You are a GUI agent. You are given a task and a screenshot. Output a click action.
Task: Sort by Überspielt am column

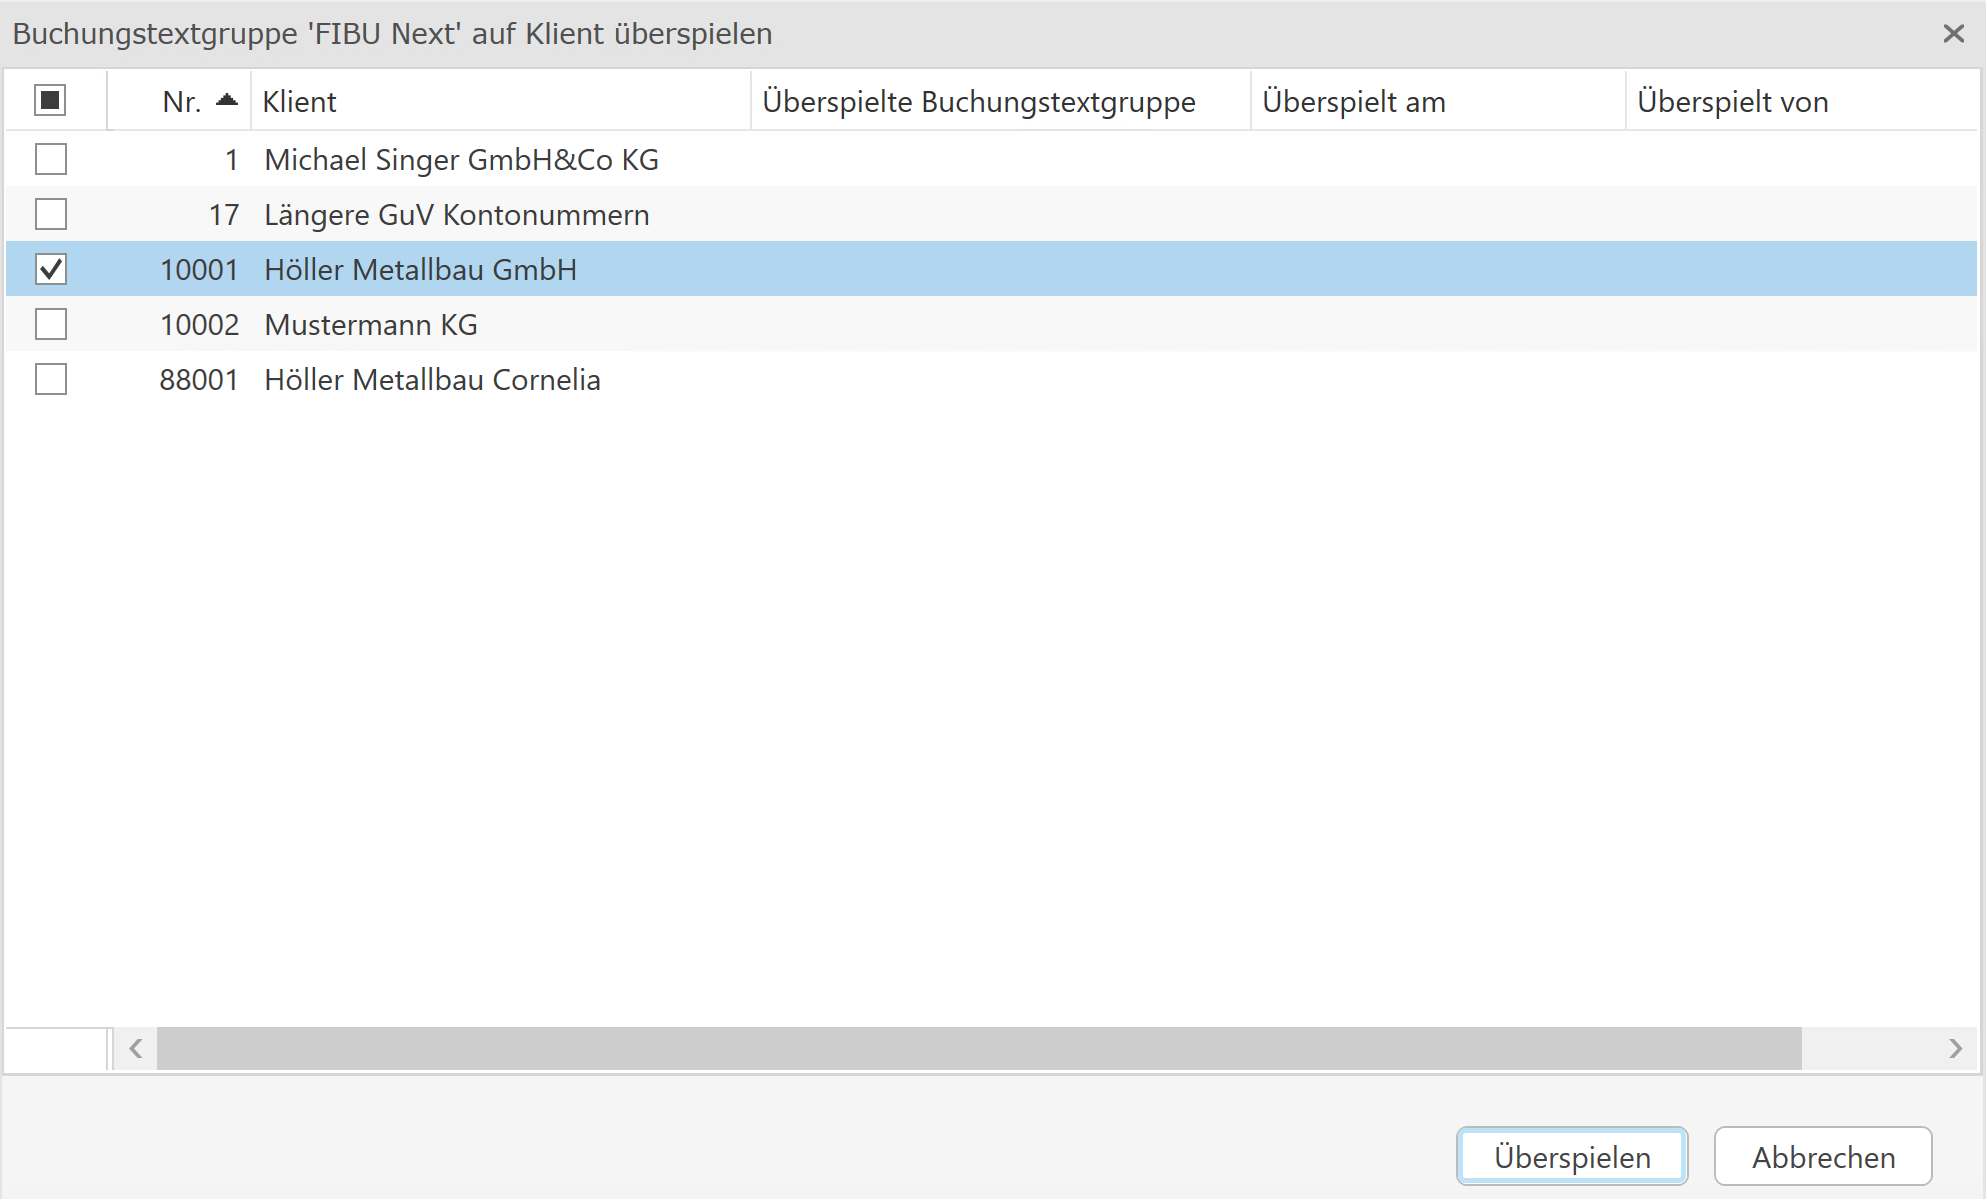pyautogui.click(x=1353, y=101)
